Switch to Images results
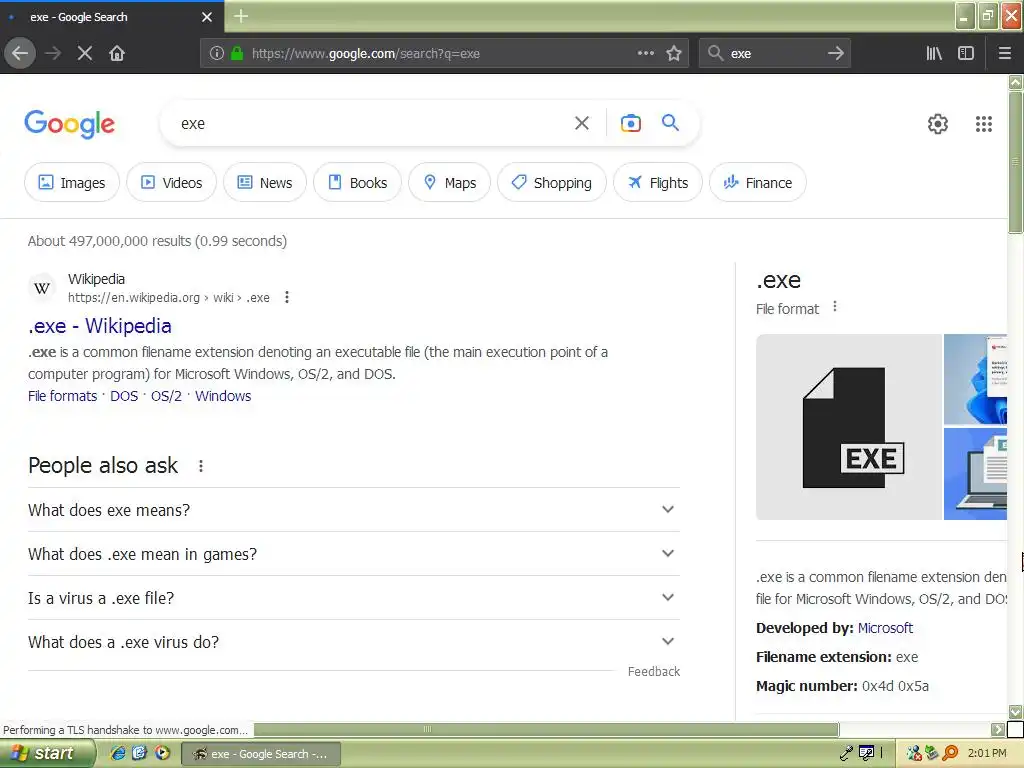 (x=72, y=182)
